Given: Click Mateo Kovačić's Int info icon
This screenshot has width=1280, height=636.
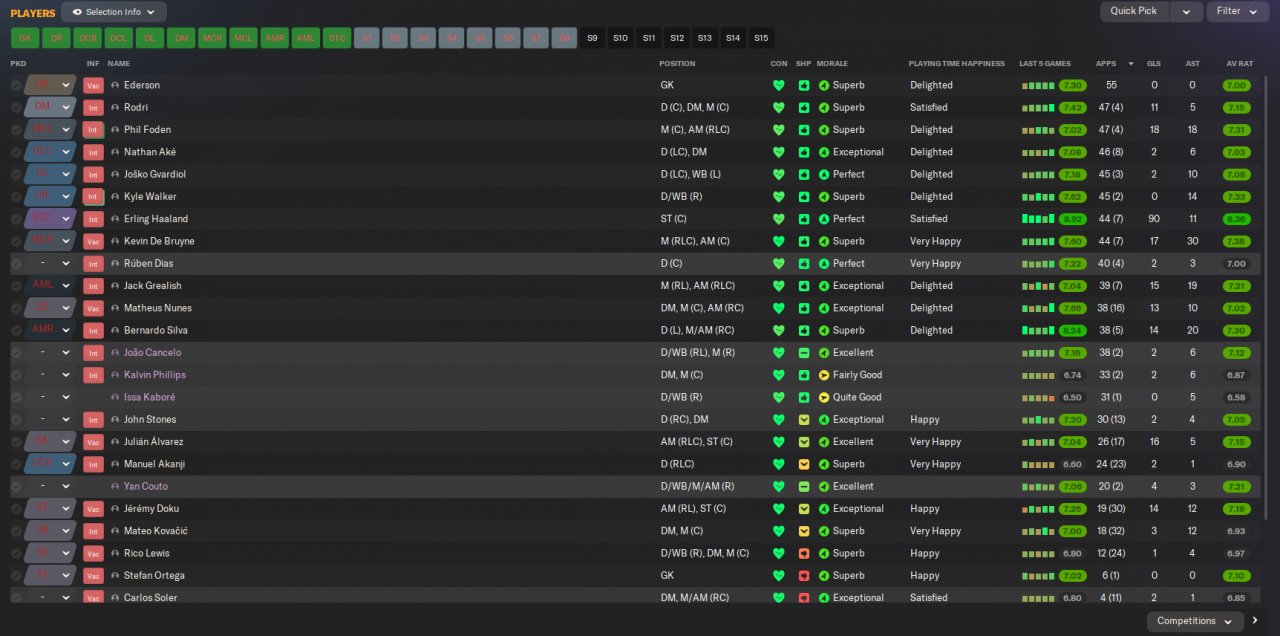Looking at the screenshot, I should pyautogui.click(x=93, y=531).
